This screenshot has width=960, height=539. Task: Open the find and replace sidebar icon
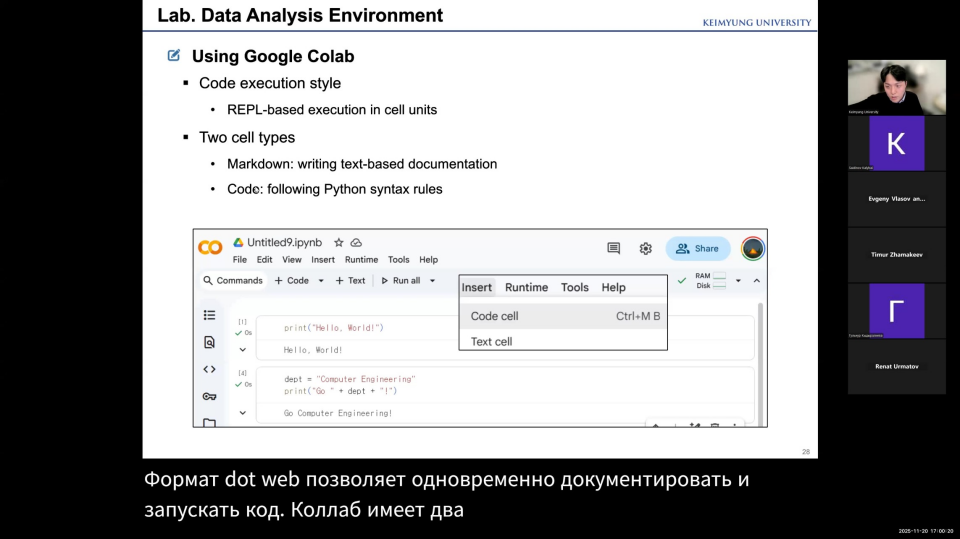[209, 342]
